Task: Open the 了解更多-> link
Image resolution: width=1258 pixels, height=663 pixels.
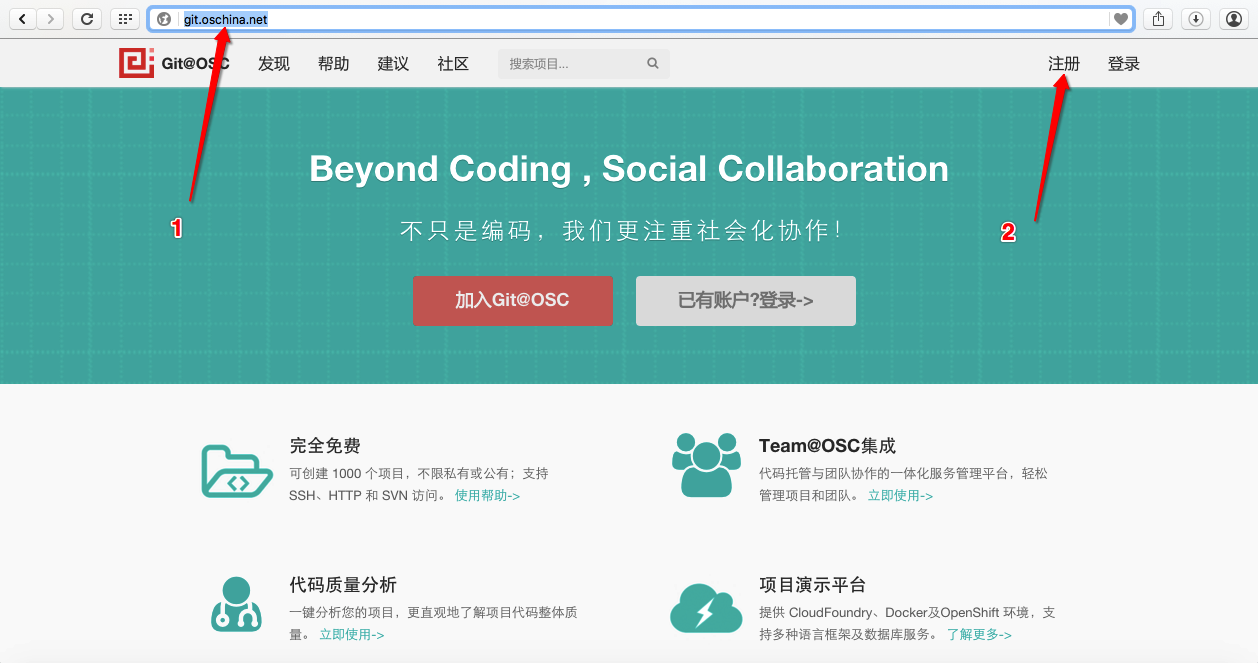Action: [x=980, y=635]
